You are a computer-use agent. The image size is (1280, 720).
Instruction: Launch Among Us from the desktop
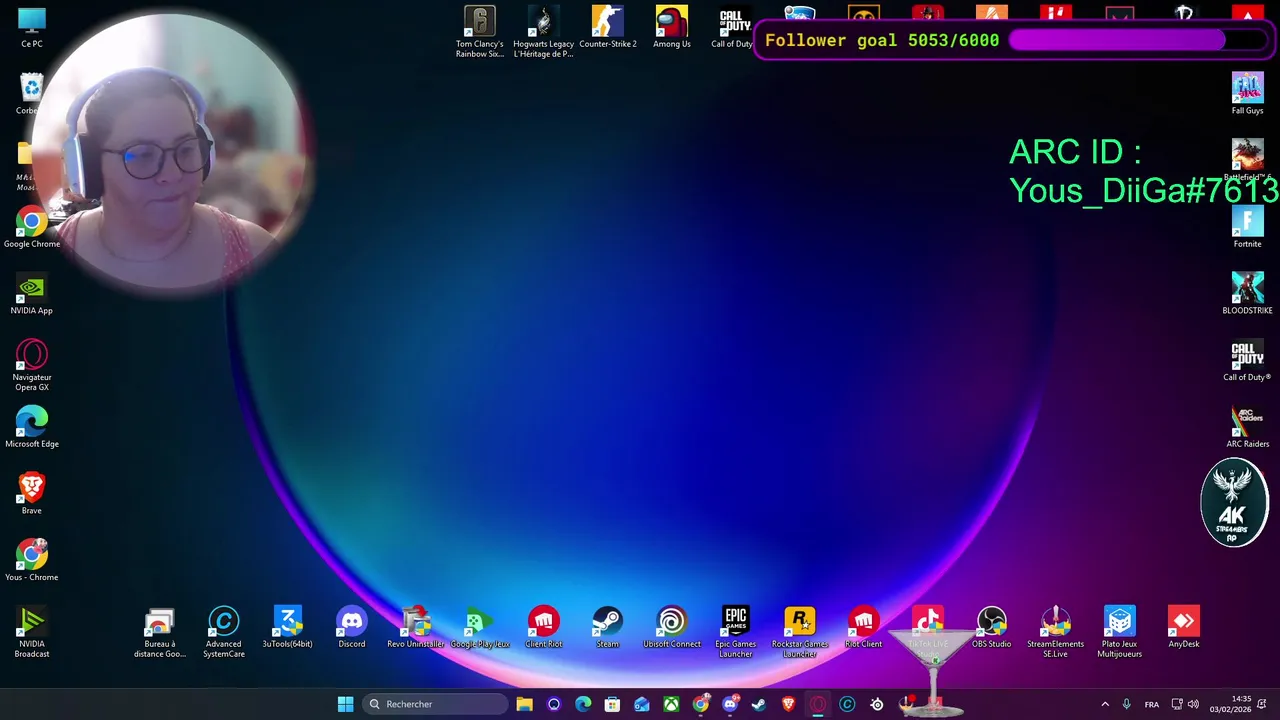click(672, 28)
